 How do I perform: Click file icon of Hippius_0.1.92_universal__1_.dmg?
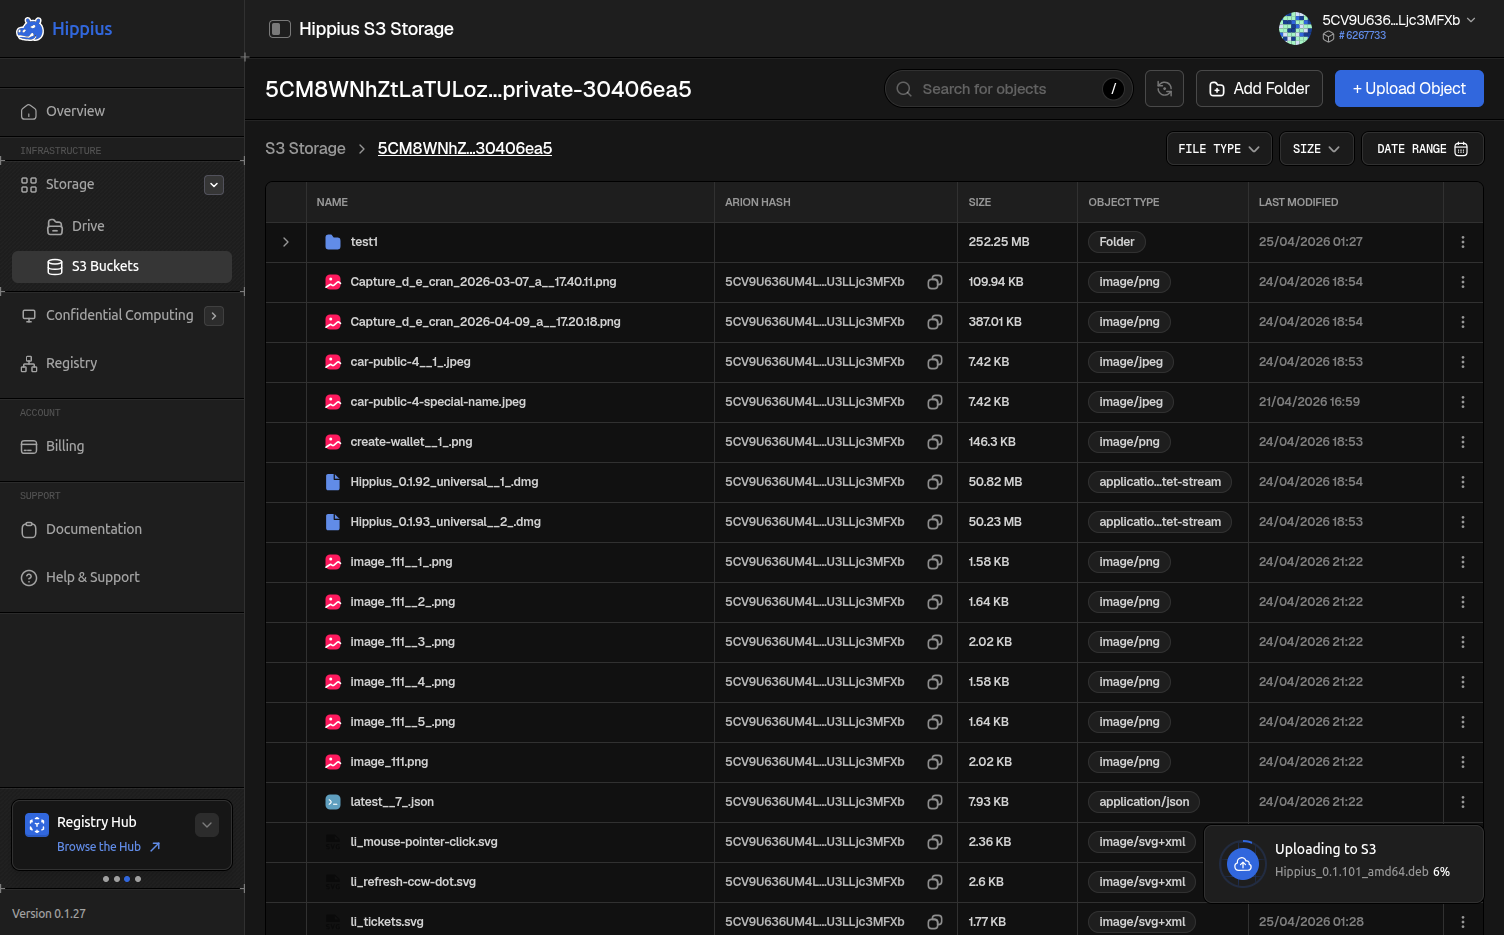click(x=333, y=482)
